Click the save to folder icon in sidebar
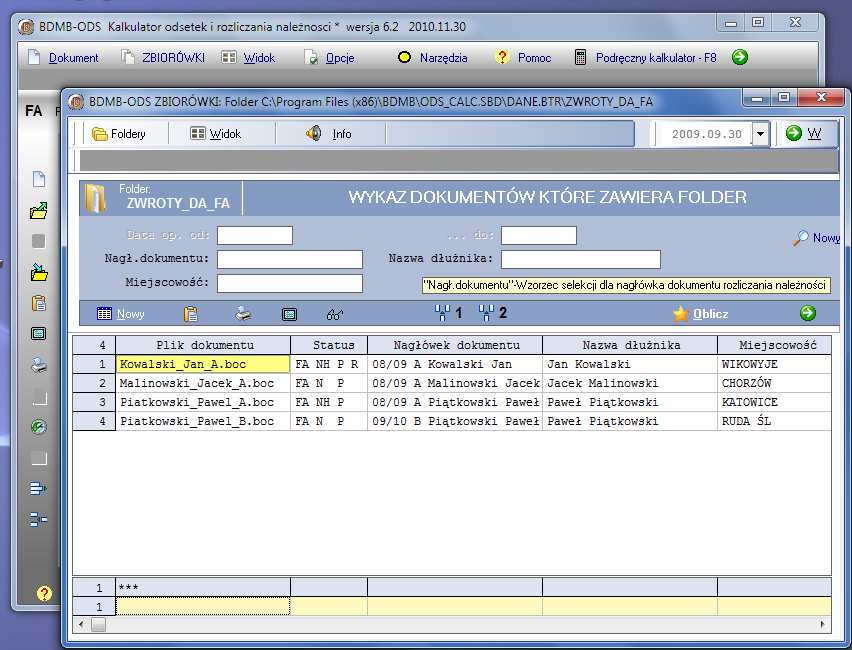 point(39,272)
